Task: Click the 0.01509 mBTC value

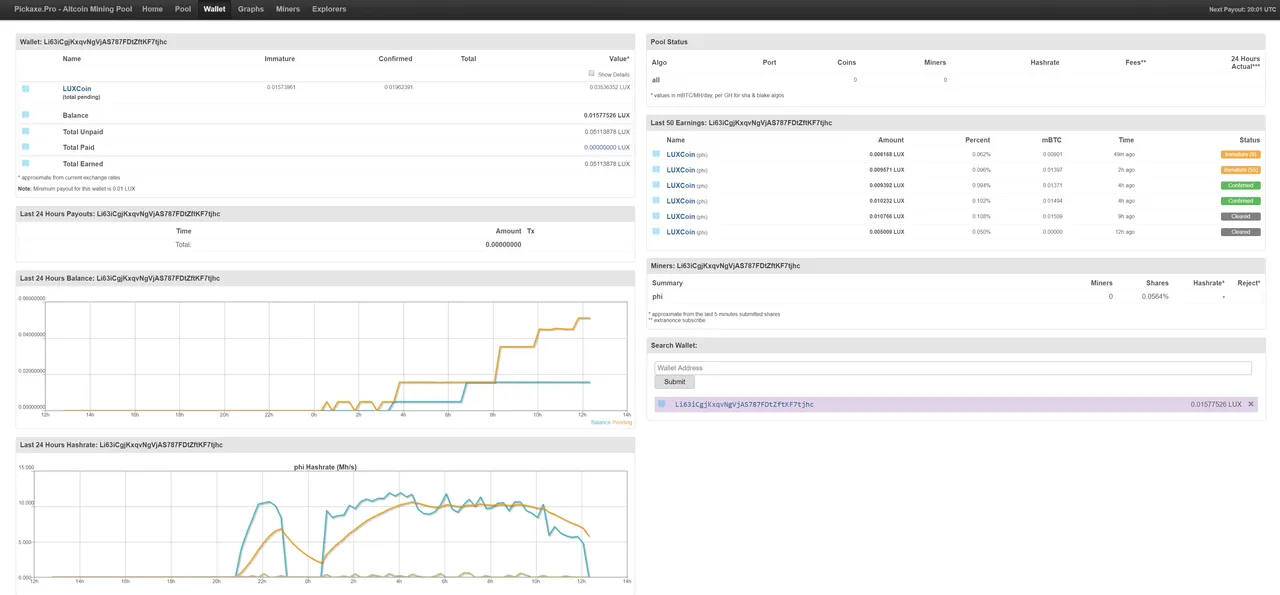Action: tap(1053, 217)
